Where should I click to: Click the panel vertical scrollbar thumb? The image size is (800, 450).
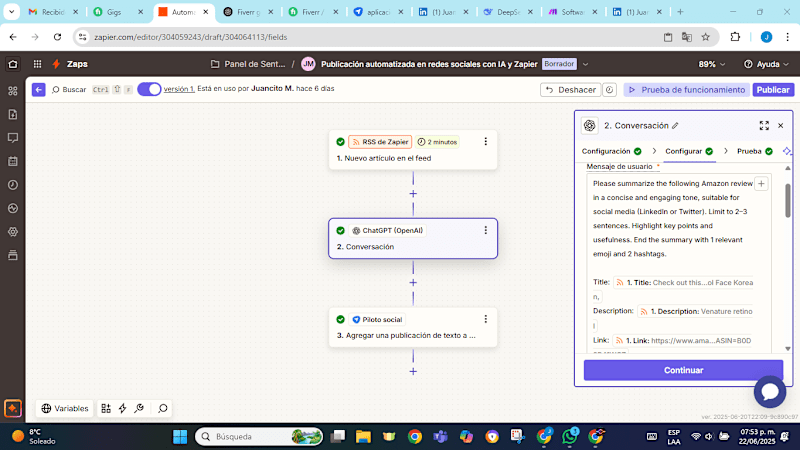[788, 201]
